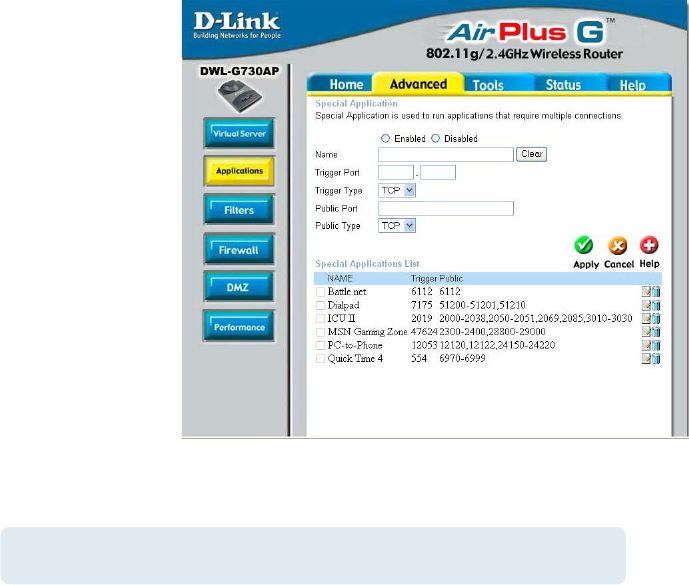The image size is (689, 585).
Task: Click the D-Link logo
Action: pos(237,25)
